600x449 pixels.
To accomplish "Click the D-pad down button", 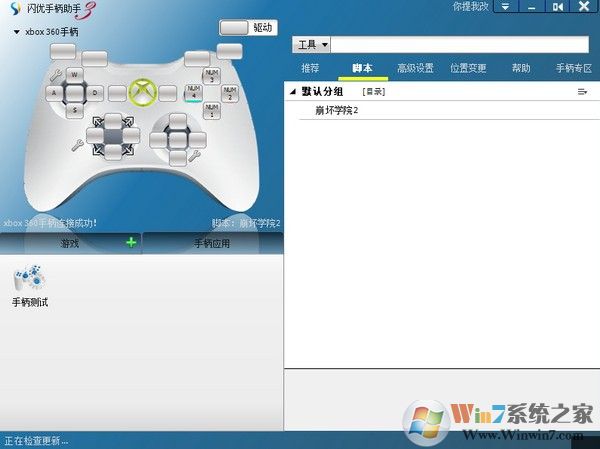I will click(113, 152).
